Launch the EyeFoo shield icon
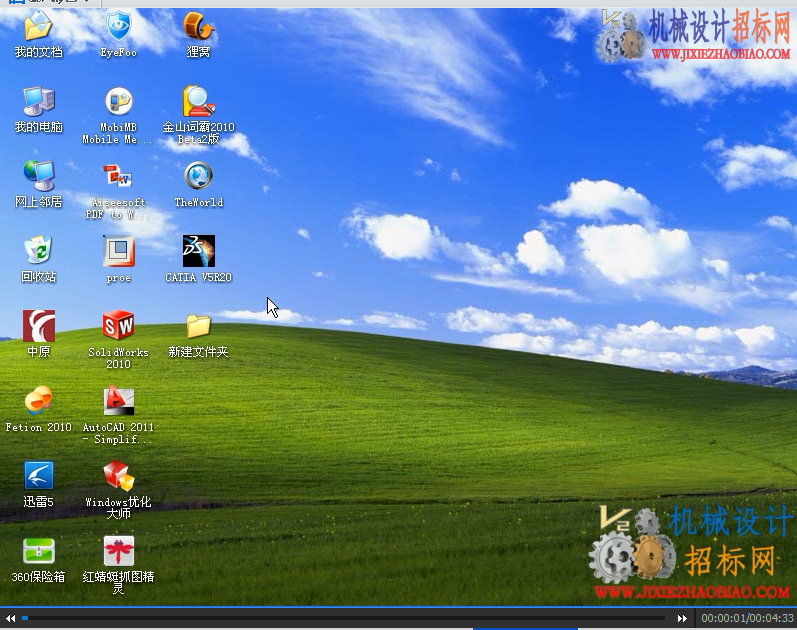The image size is (797, 630). point(118,26)
